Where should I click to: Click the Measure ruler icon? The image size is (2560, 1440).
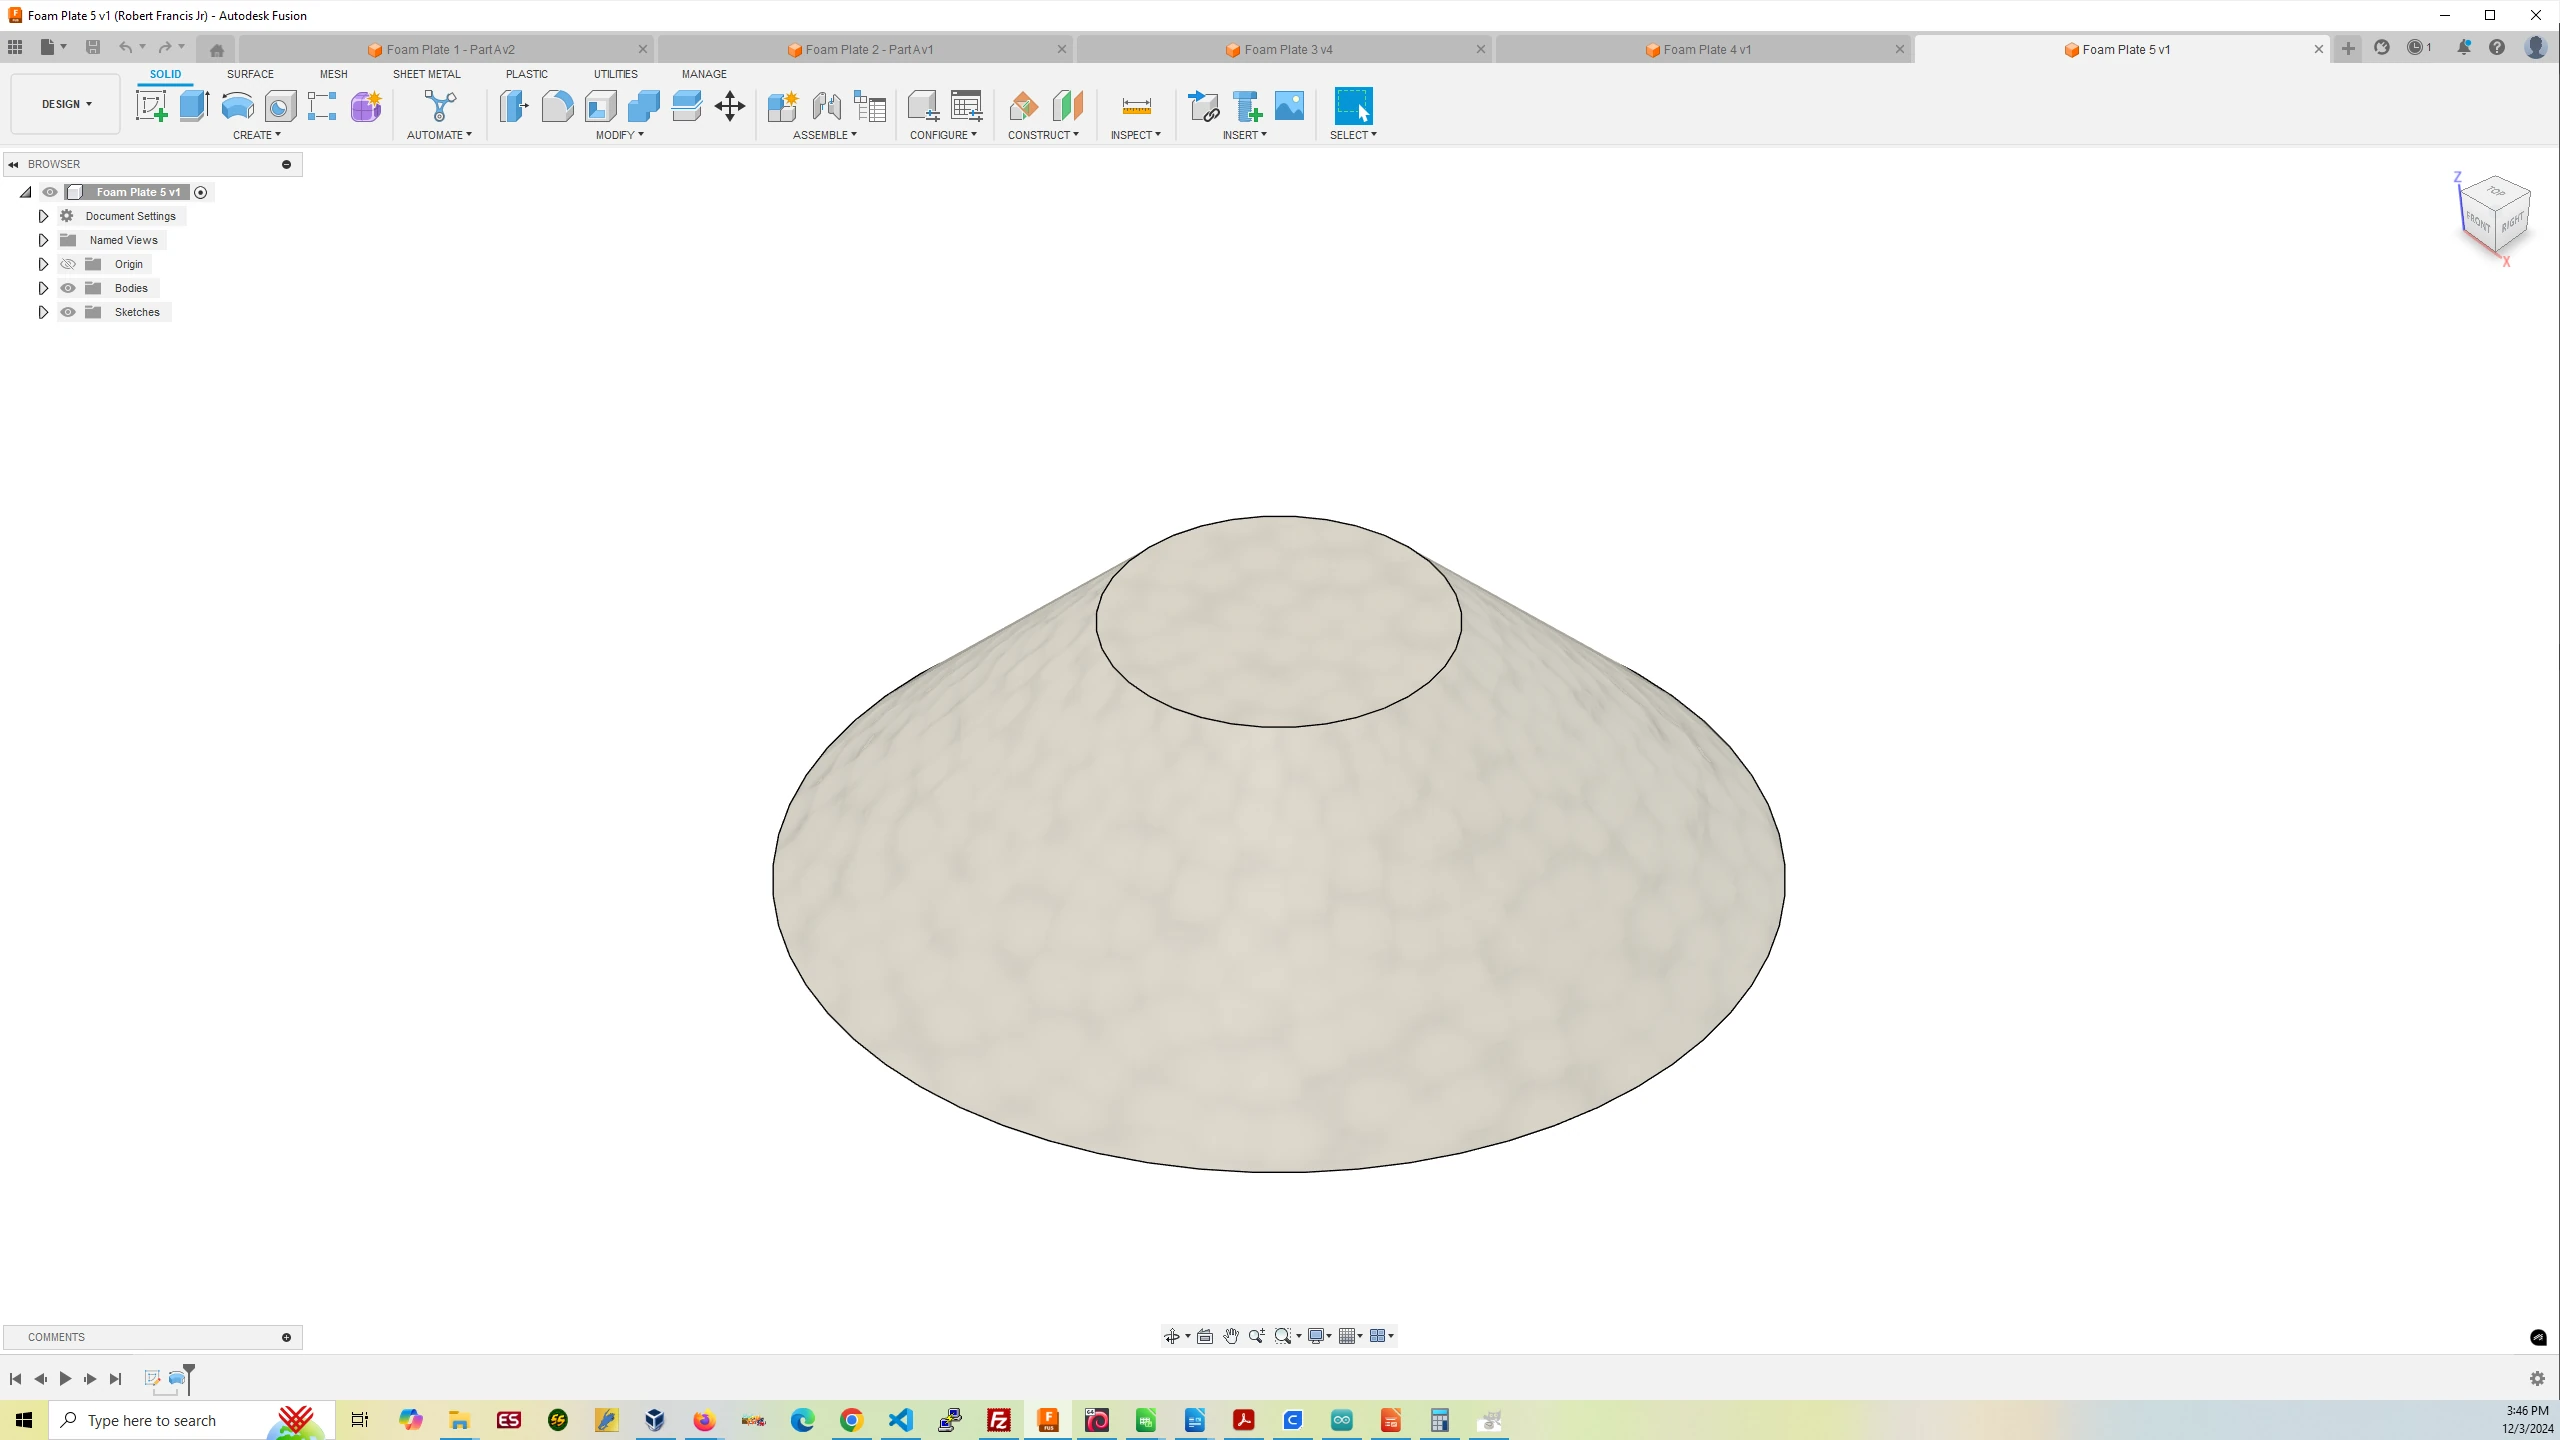coord(1136,105)
